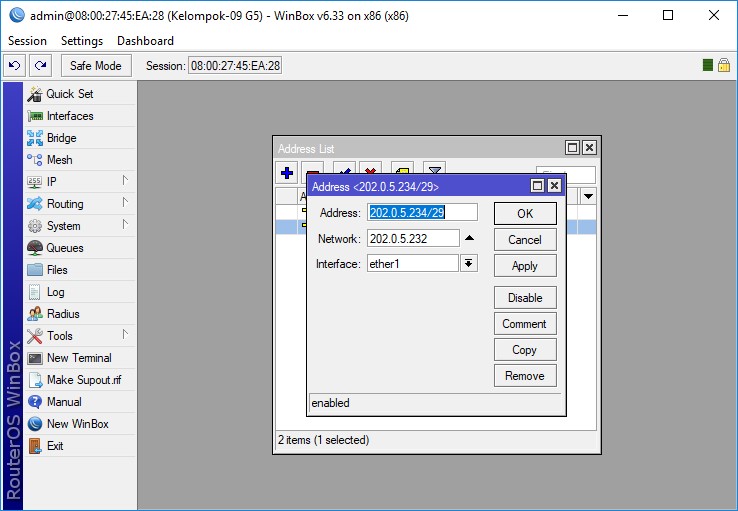Viewport: 738px width, 511px height.
Task: Collapse the Network field up arrow
Action: [469, 238]
